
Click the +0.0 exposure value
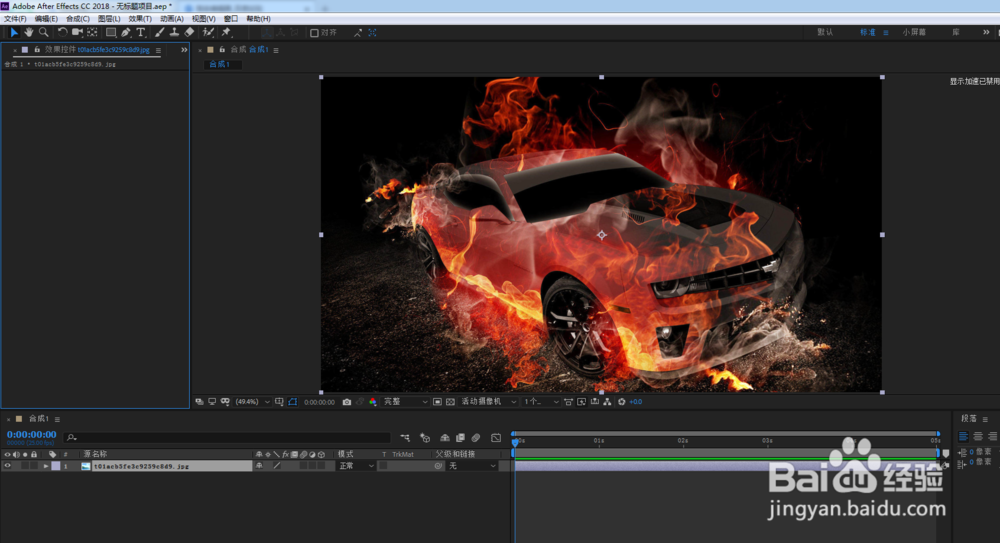click(x=636, y=402)
